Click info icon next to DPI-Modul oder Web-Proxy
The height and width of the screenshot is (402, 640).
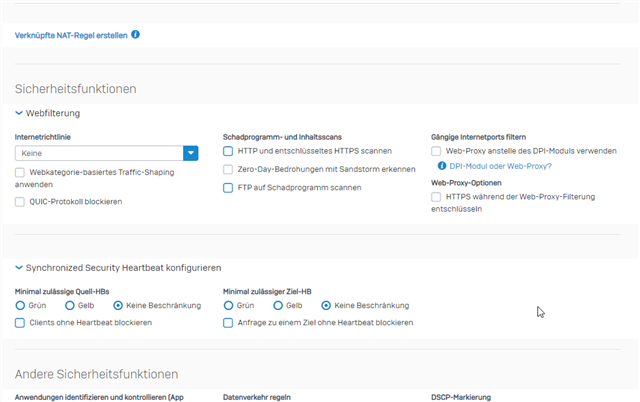click(442, 166)
